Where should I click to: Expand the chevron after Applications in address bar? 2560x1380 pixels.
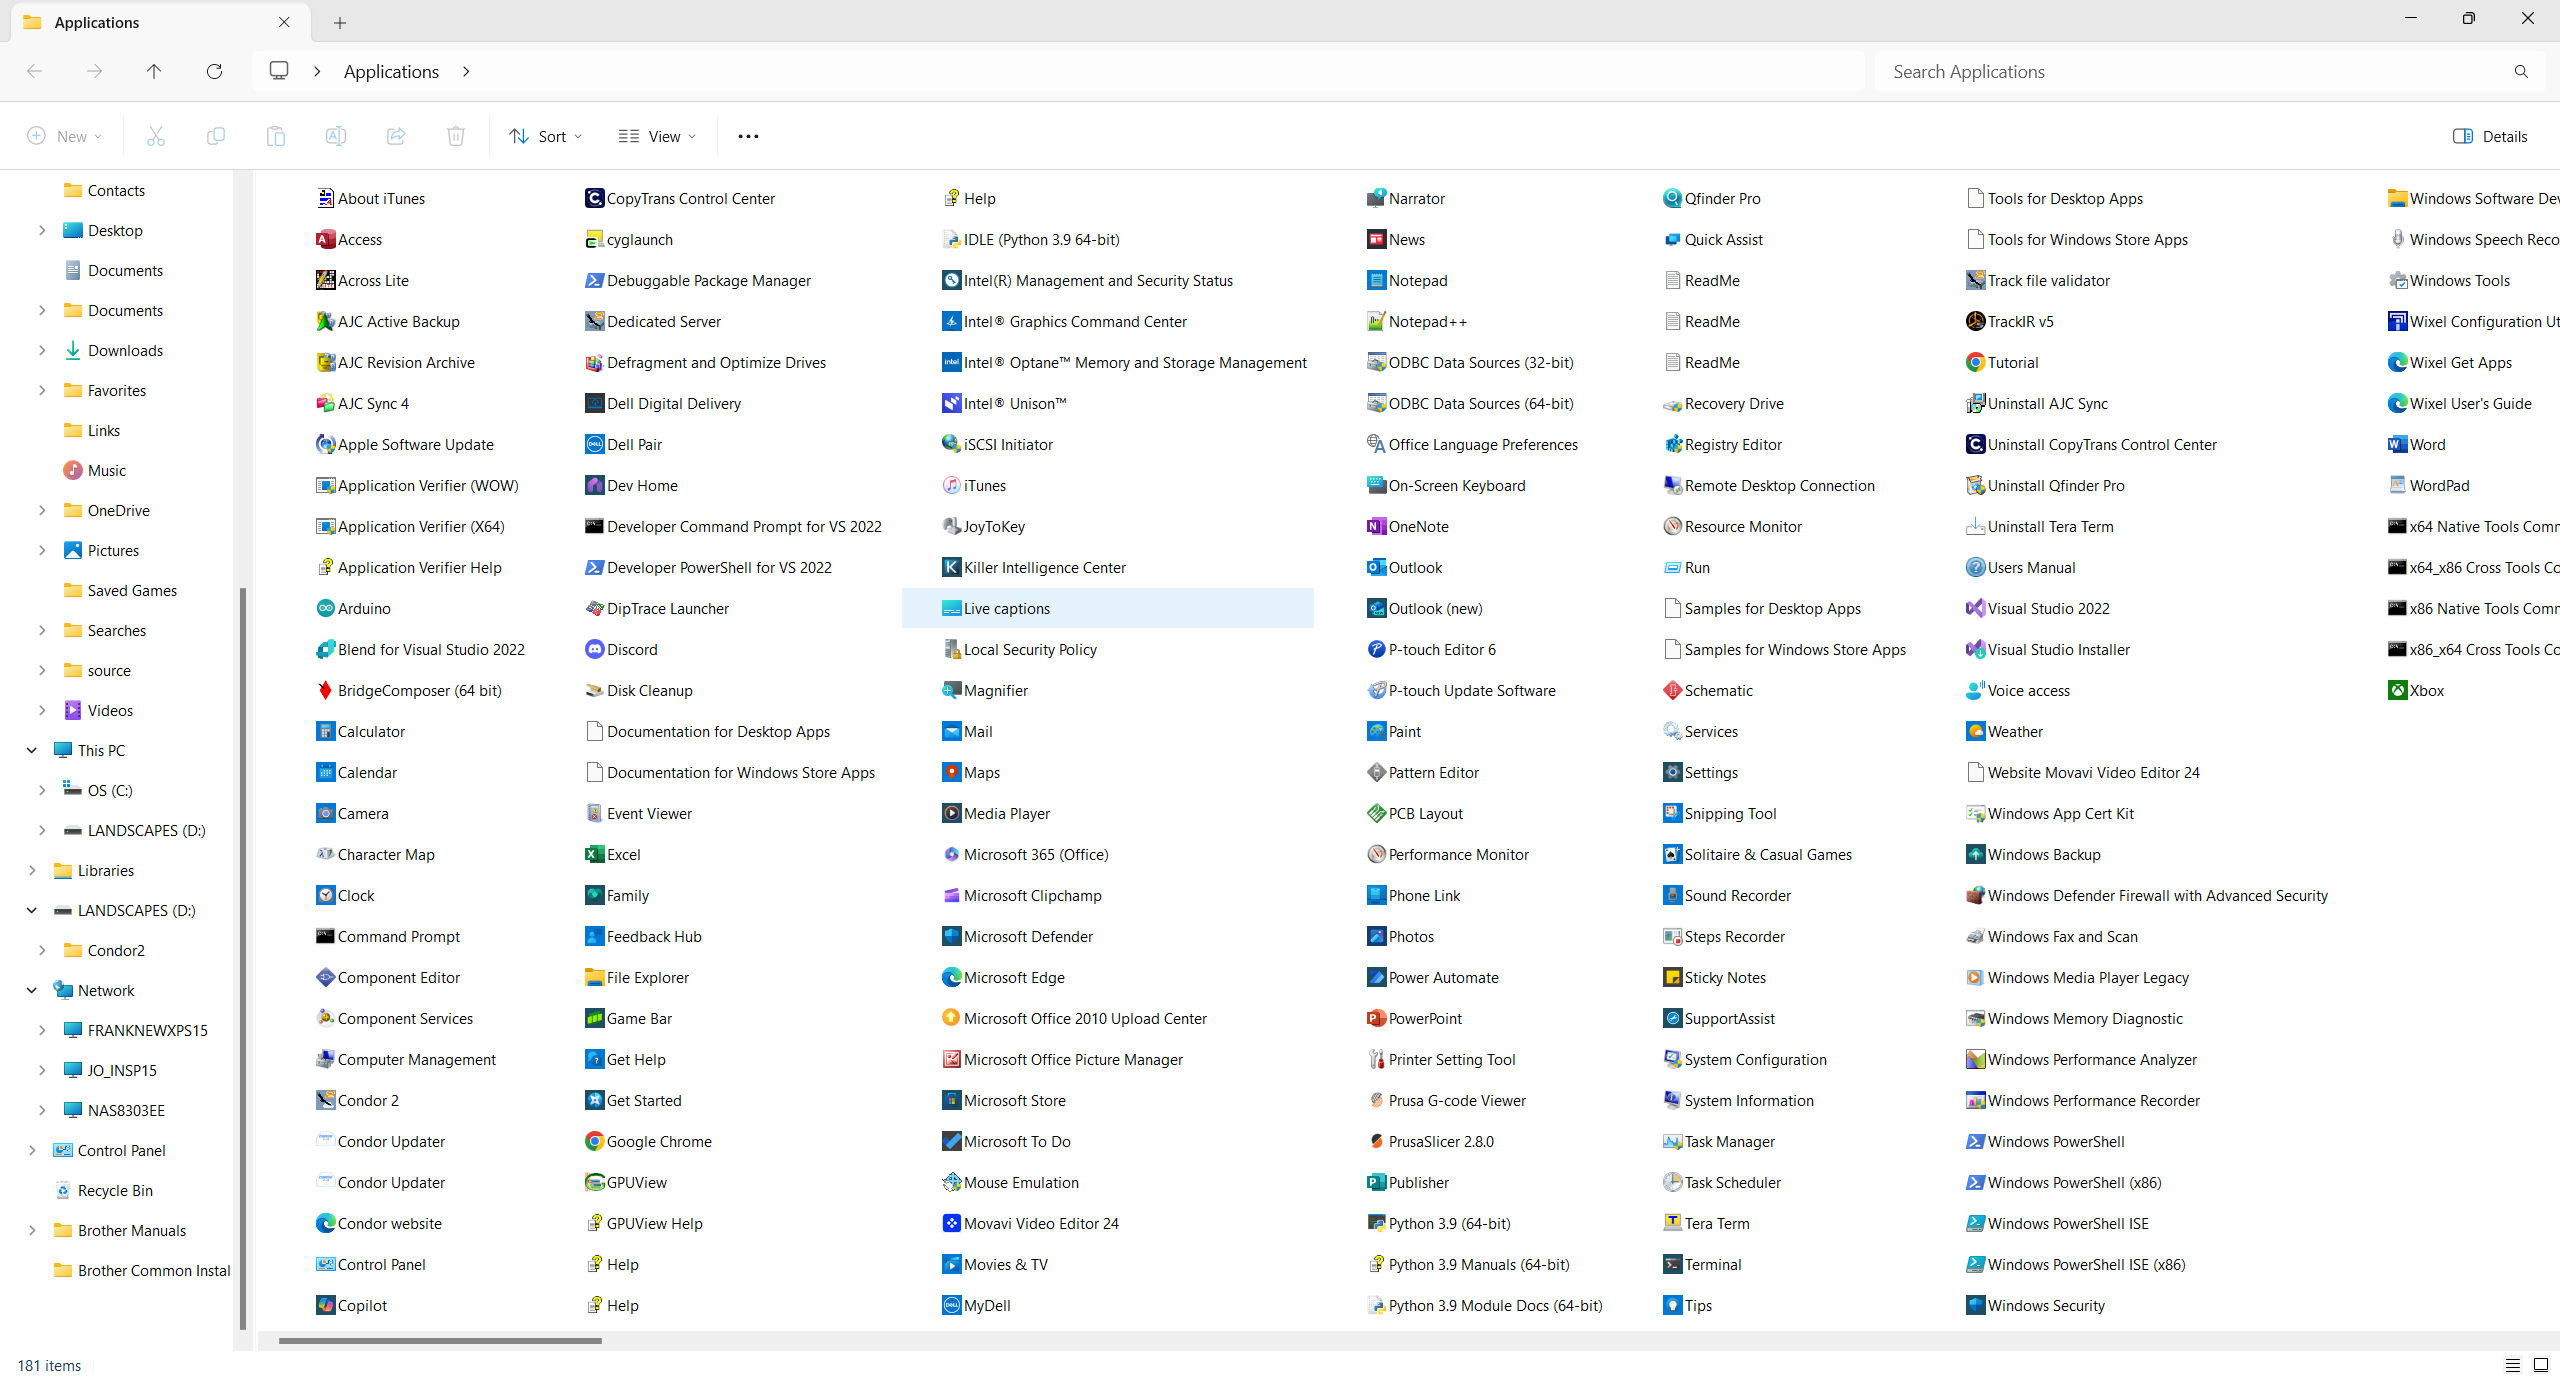point(466,71)
